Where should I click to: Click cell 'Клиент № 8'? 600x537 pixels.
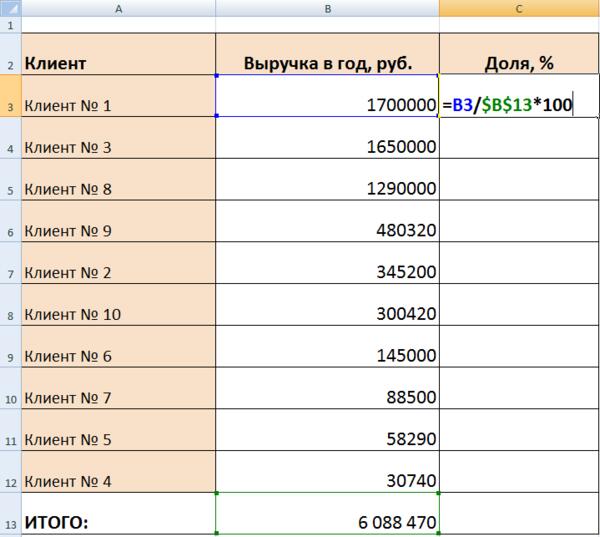coord(119,180)
